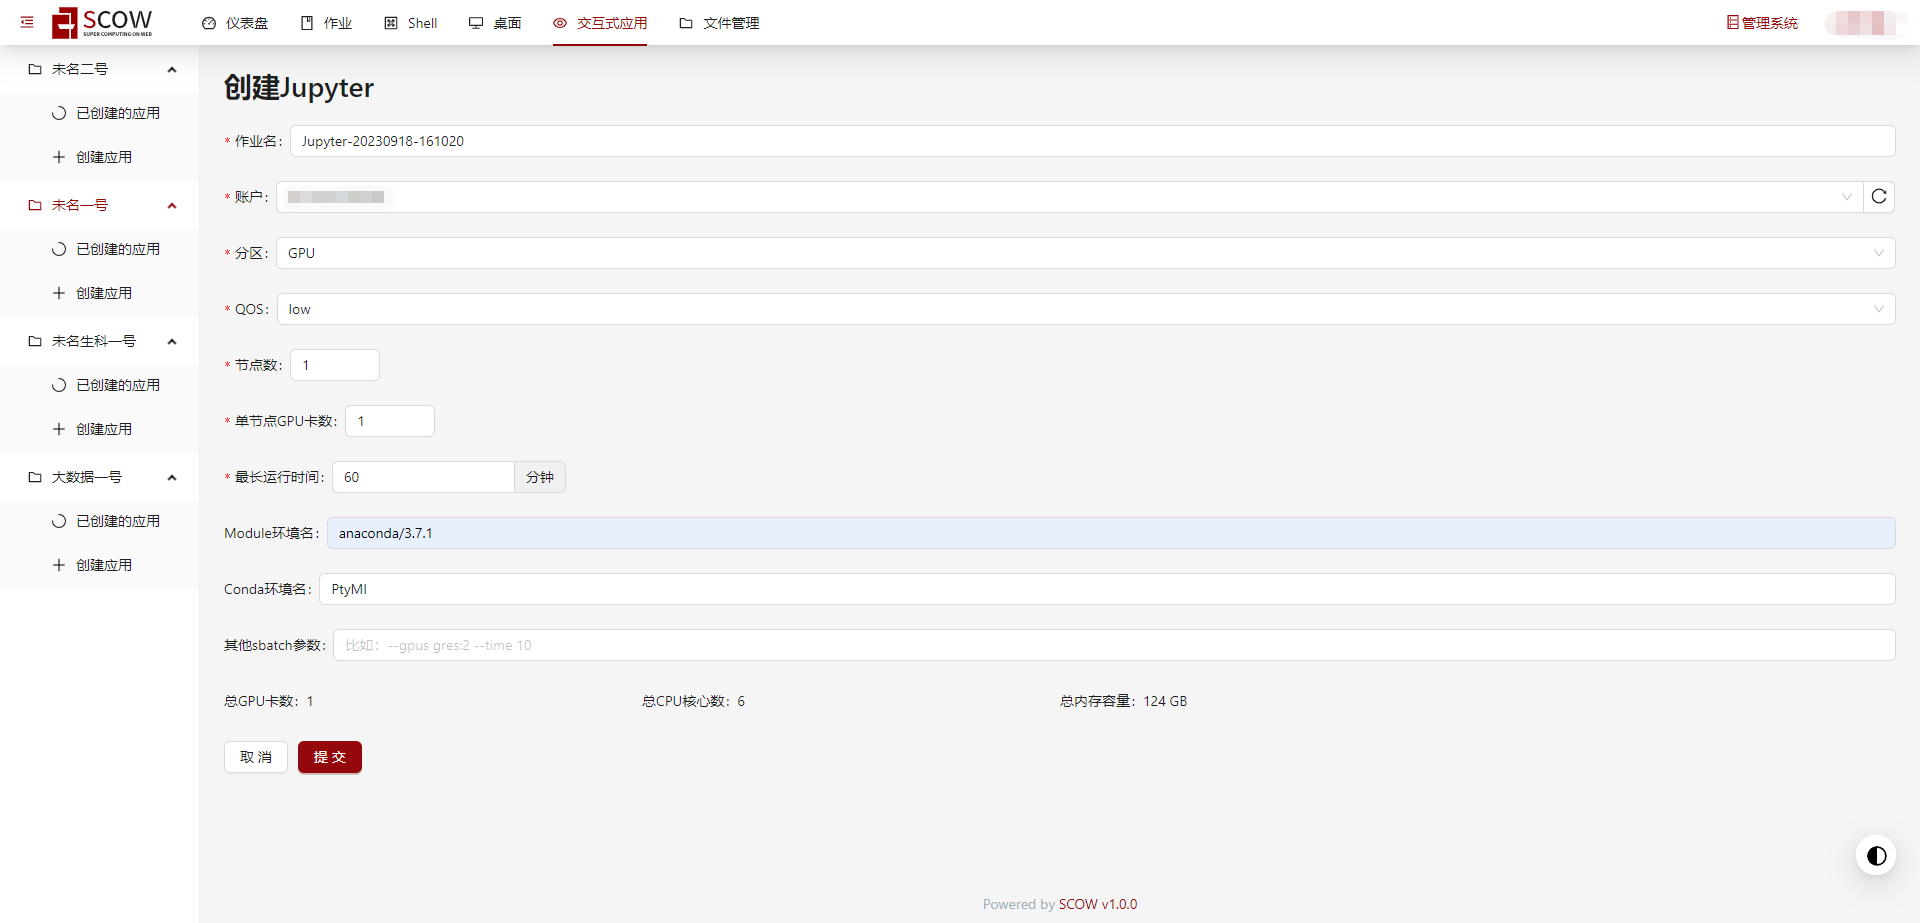
Task: Collapse the 未名生科一号 cluster group
Action: 172,341
